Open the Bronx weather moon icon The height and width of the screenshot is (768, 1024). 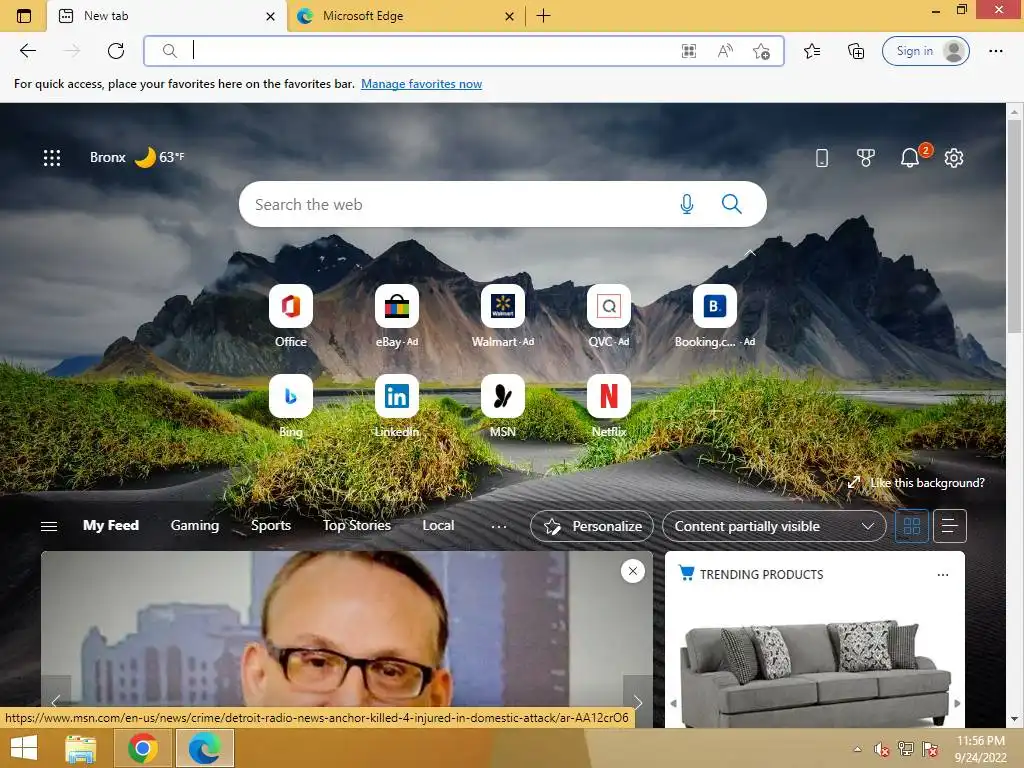click(x=145, y=157)
